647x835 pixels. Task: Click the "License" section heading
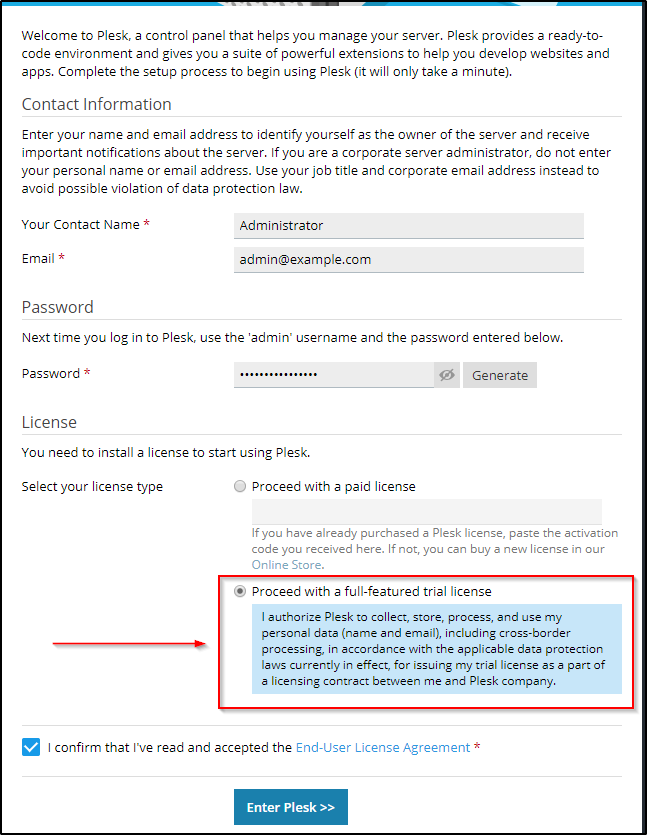tap(49, 422)
